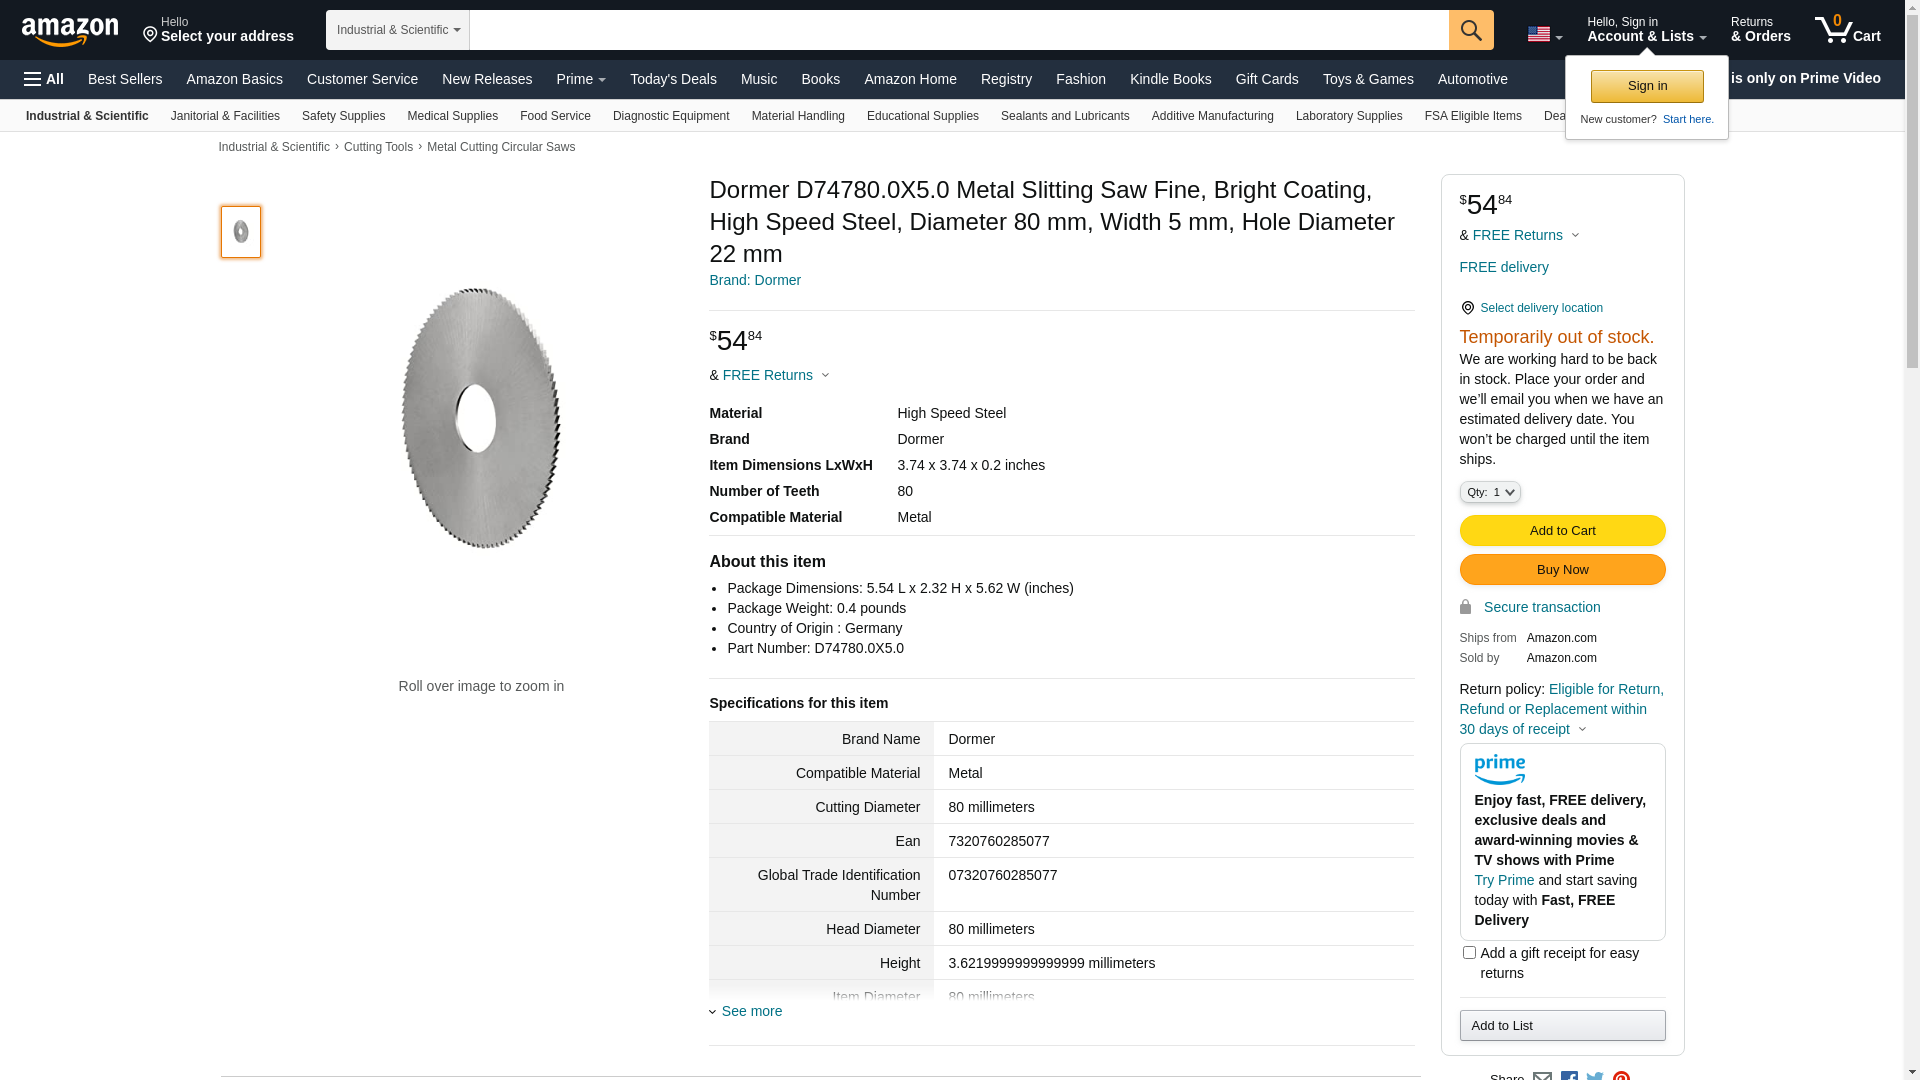Share via email envelope icon

point(1542,1076)
